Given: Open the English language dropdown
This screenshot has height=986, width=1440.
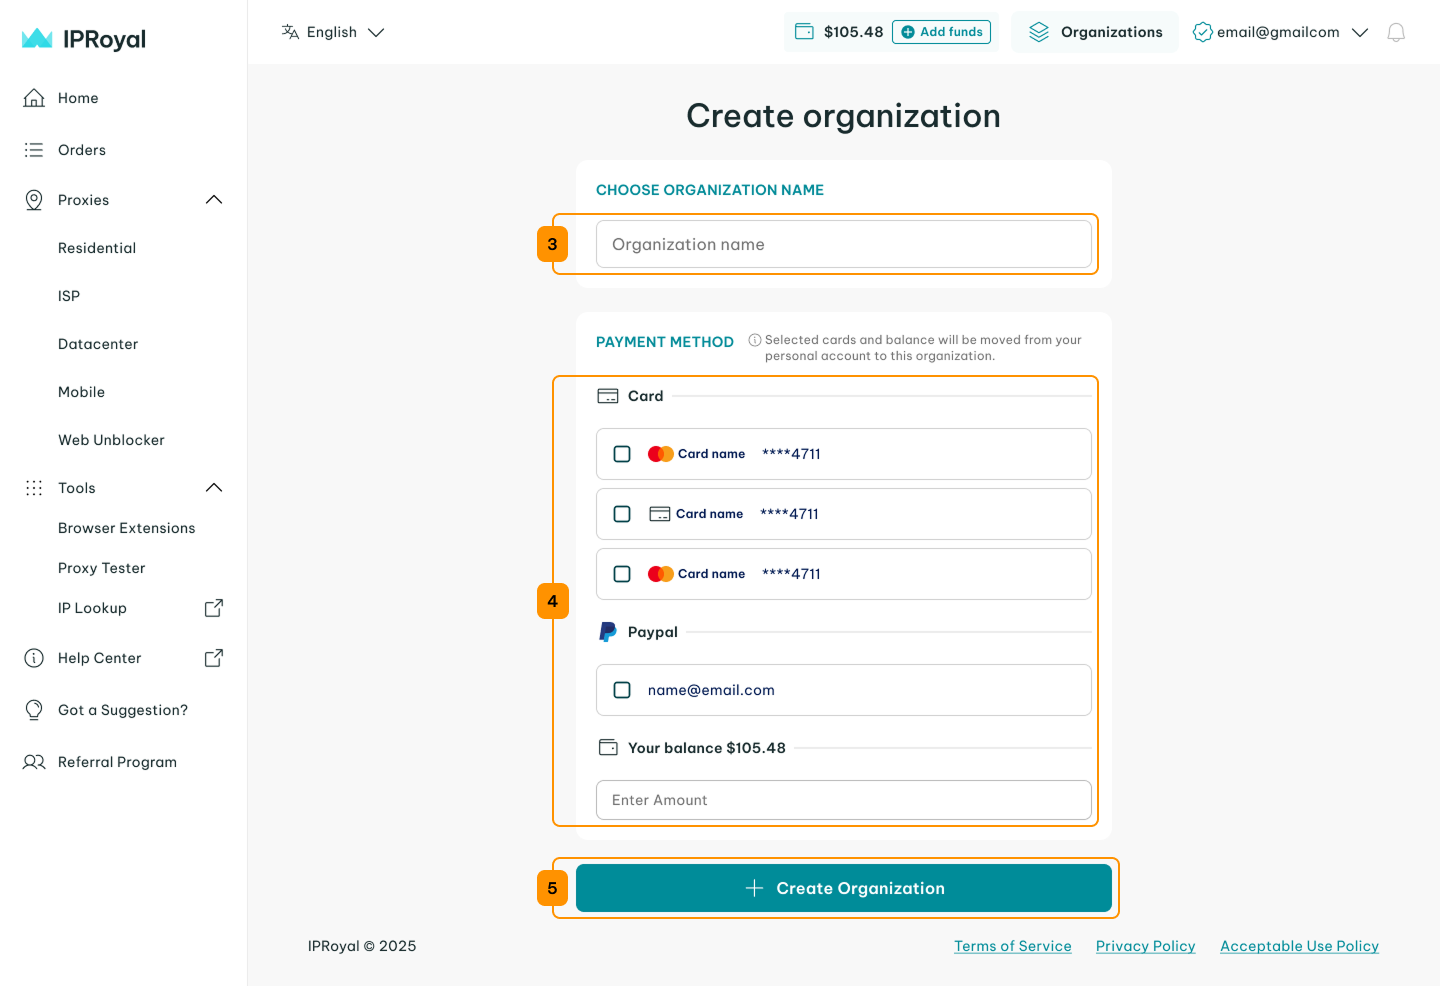Looking at the screenshot, I should pyautogui.click(x=333, y=32).
